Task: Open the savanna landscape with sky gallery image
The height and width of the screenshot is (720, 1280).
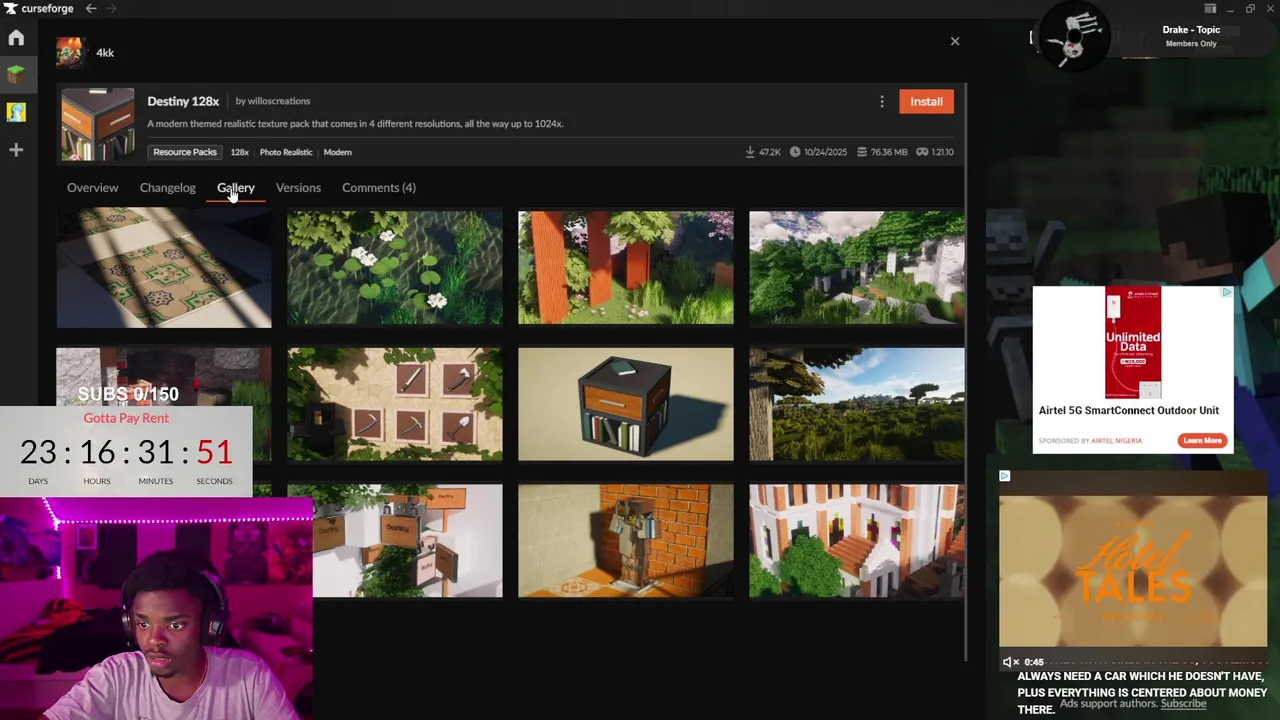Action: (x=857, y=404)
